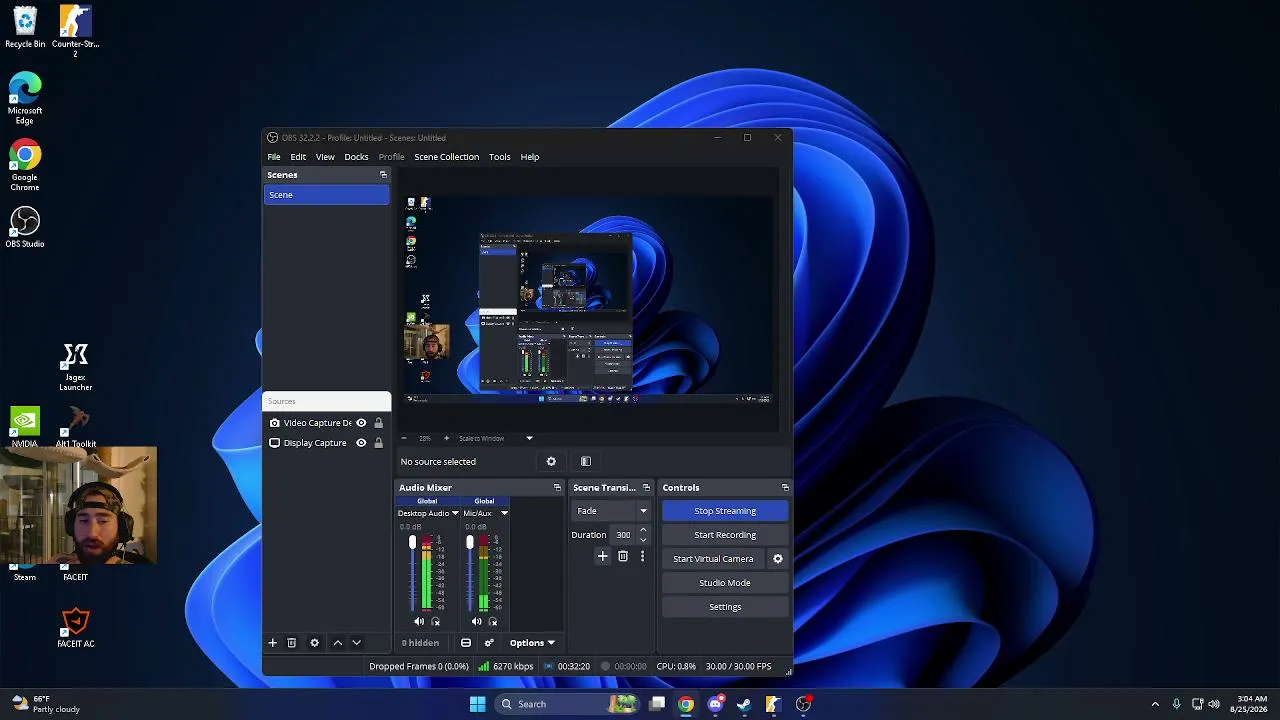Add a scene transition with the plus icon
Viewport: 1280px width, 720px height.
pos(602,556)
